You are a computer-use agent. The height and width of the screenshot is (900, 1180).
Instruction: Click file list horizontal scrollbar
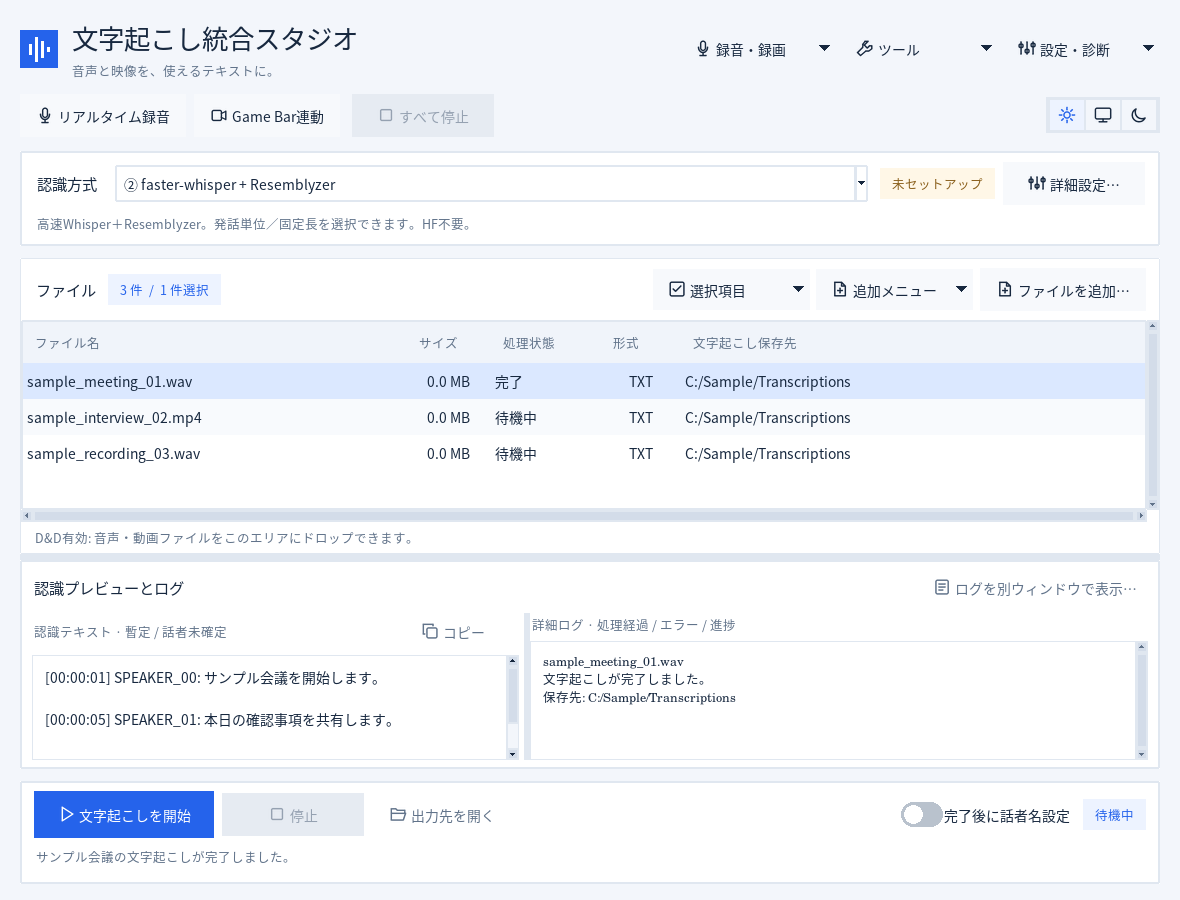tap(583, 516)
